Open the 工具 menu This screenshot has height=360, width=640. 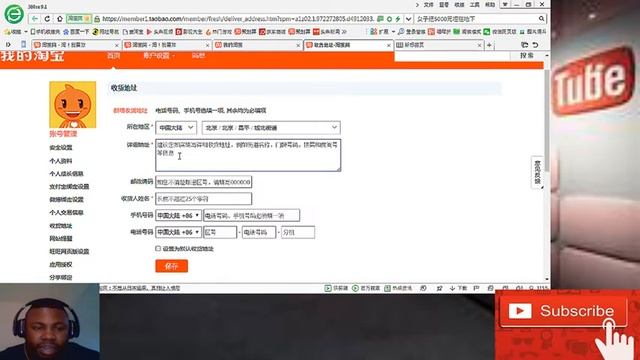pyautogui.click(x=475, y=5)
